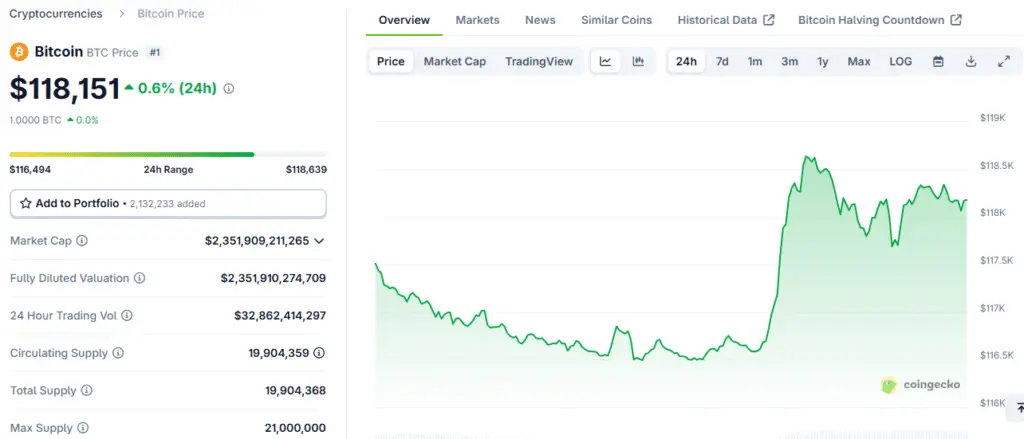Screen dimensions: 1024x439
Task: Select the Max time range
Action: [x=859, y=61]
